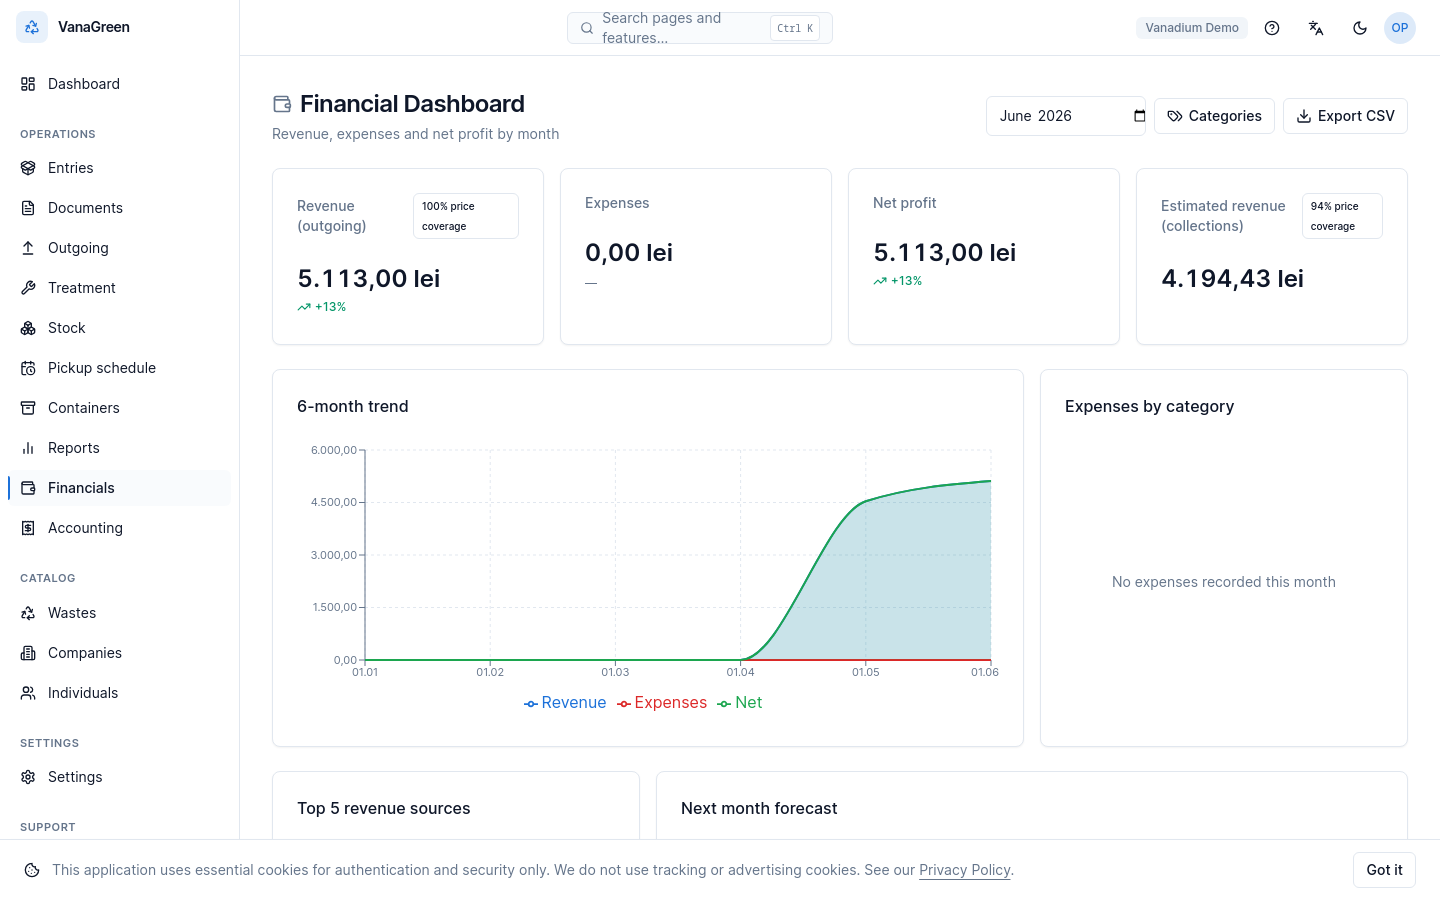Toggle the Net series in chart legend
The height and width of the screenshot is (900, 1440).
[x=740, y=703]
